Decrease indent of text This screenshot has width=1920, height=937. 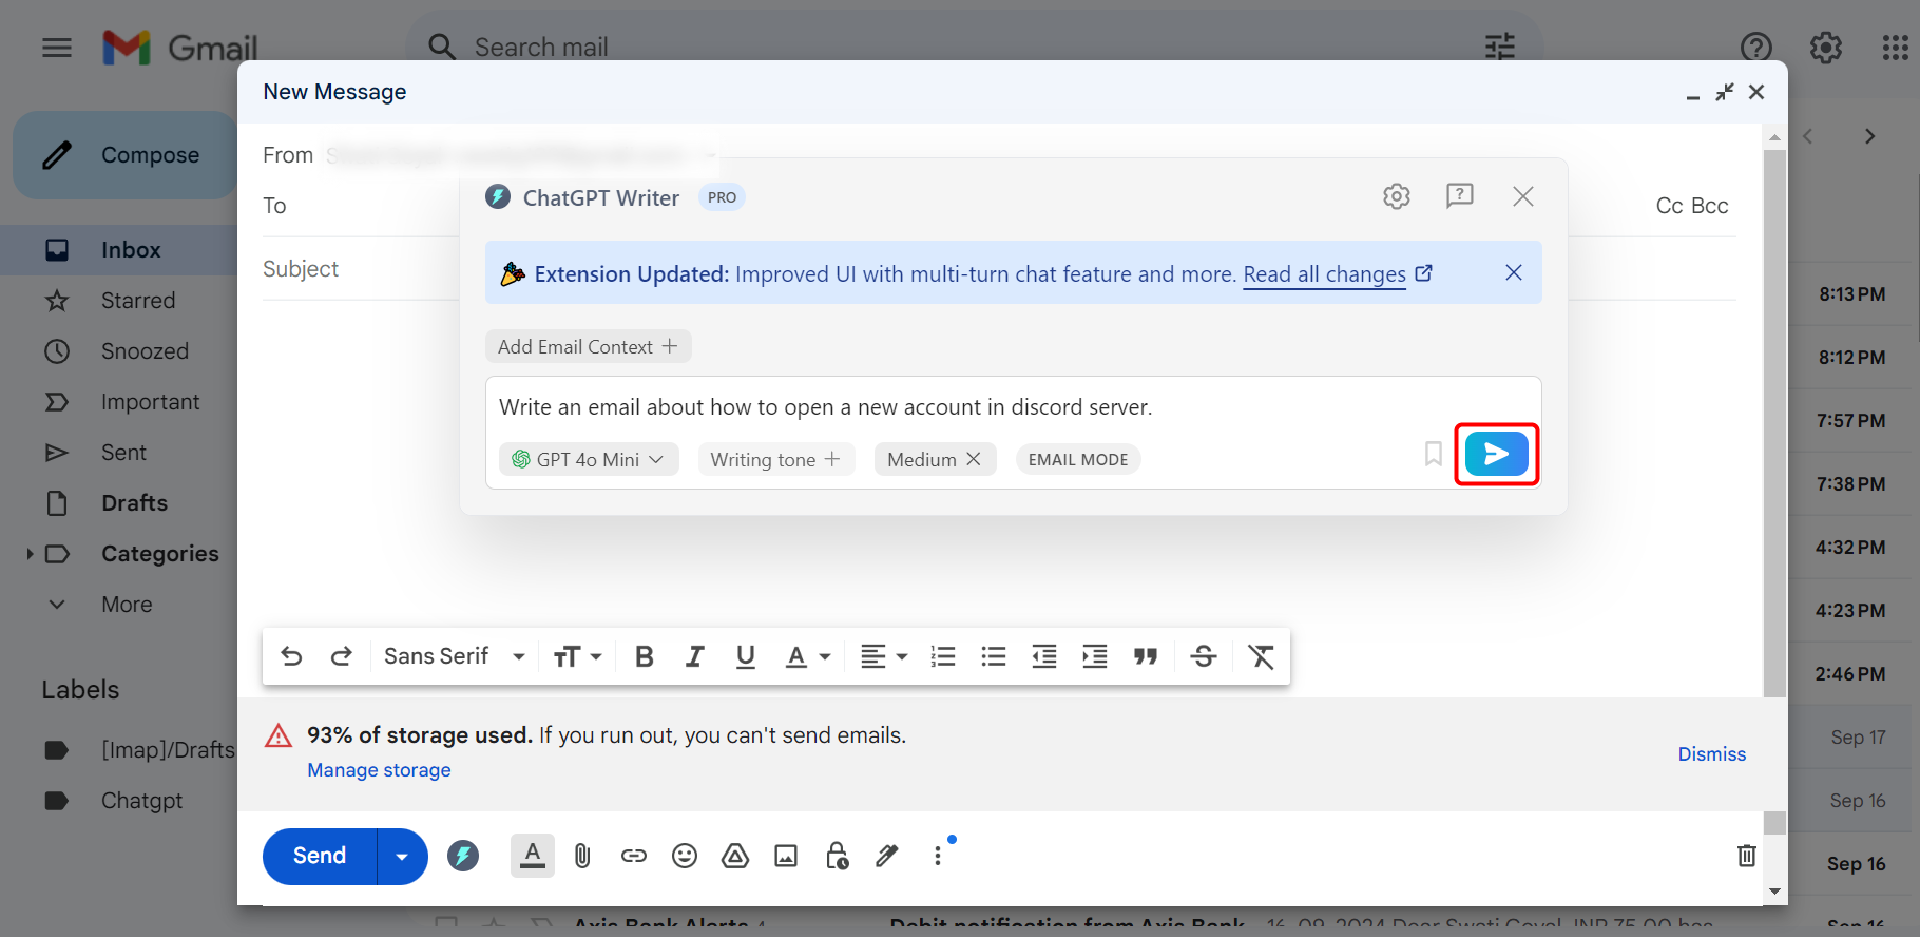pos(1044,656)
